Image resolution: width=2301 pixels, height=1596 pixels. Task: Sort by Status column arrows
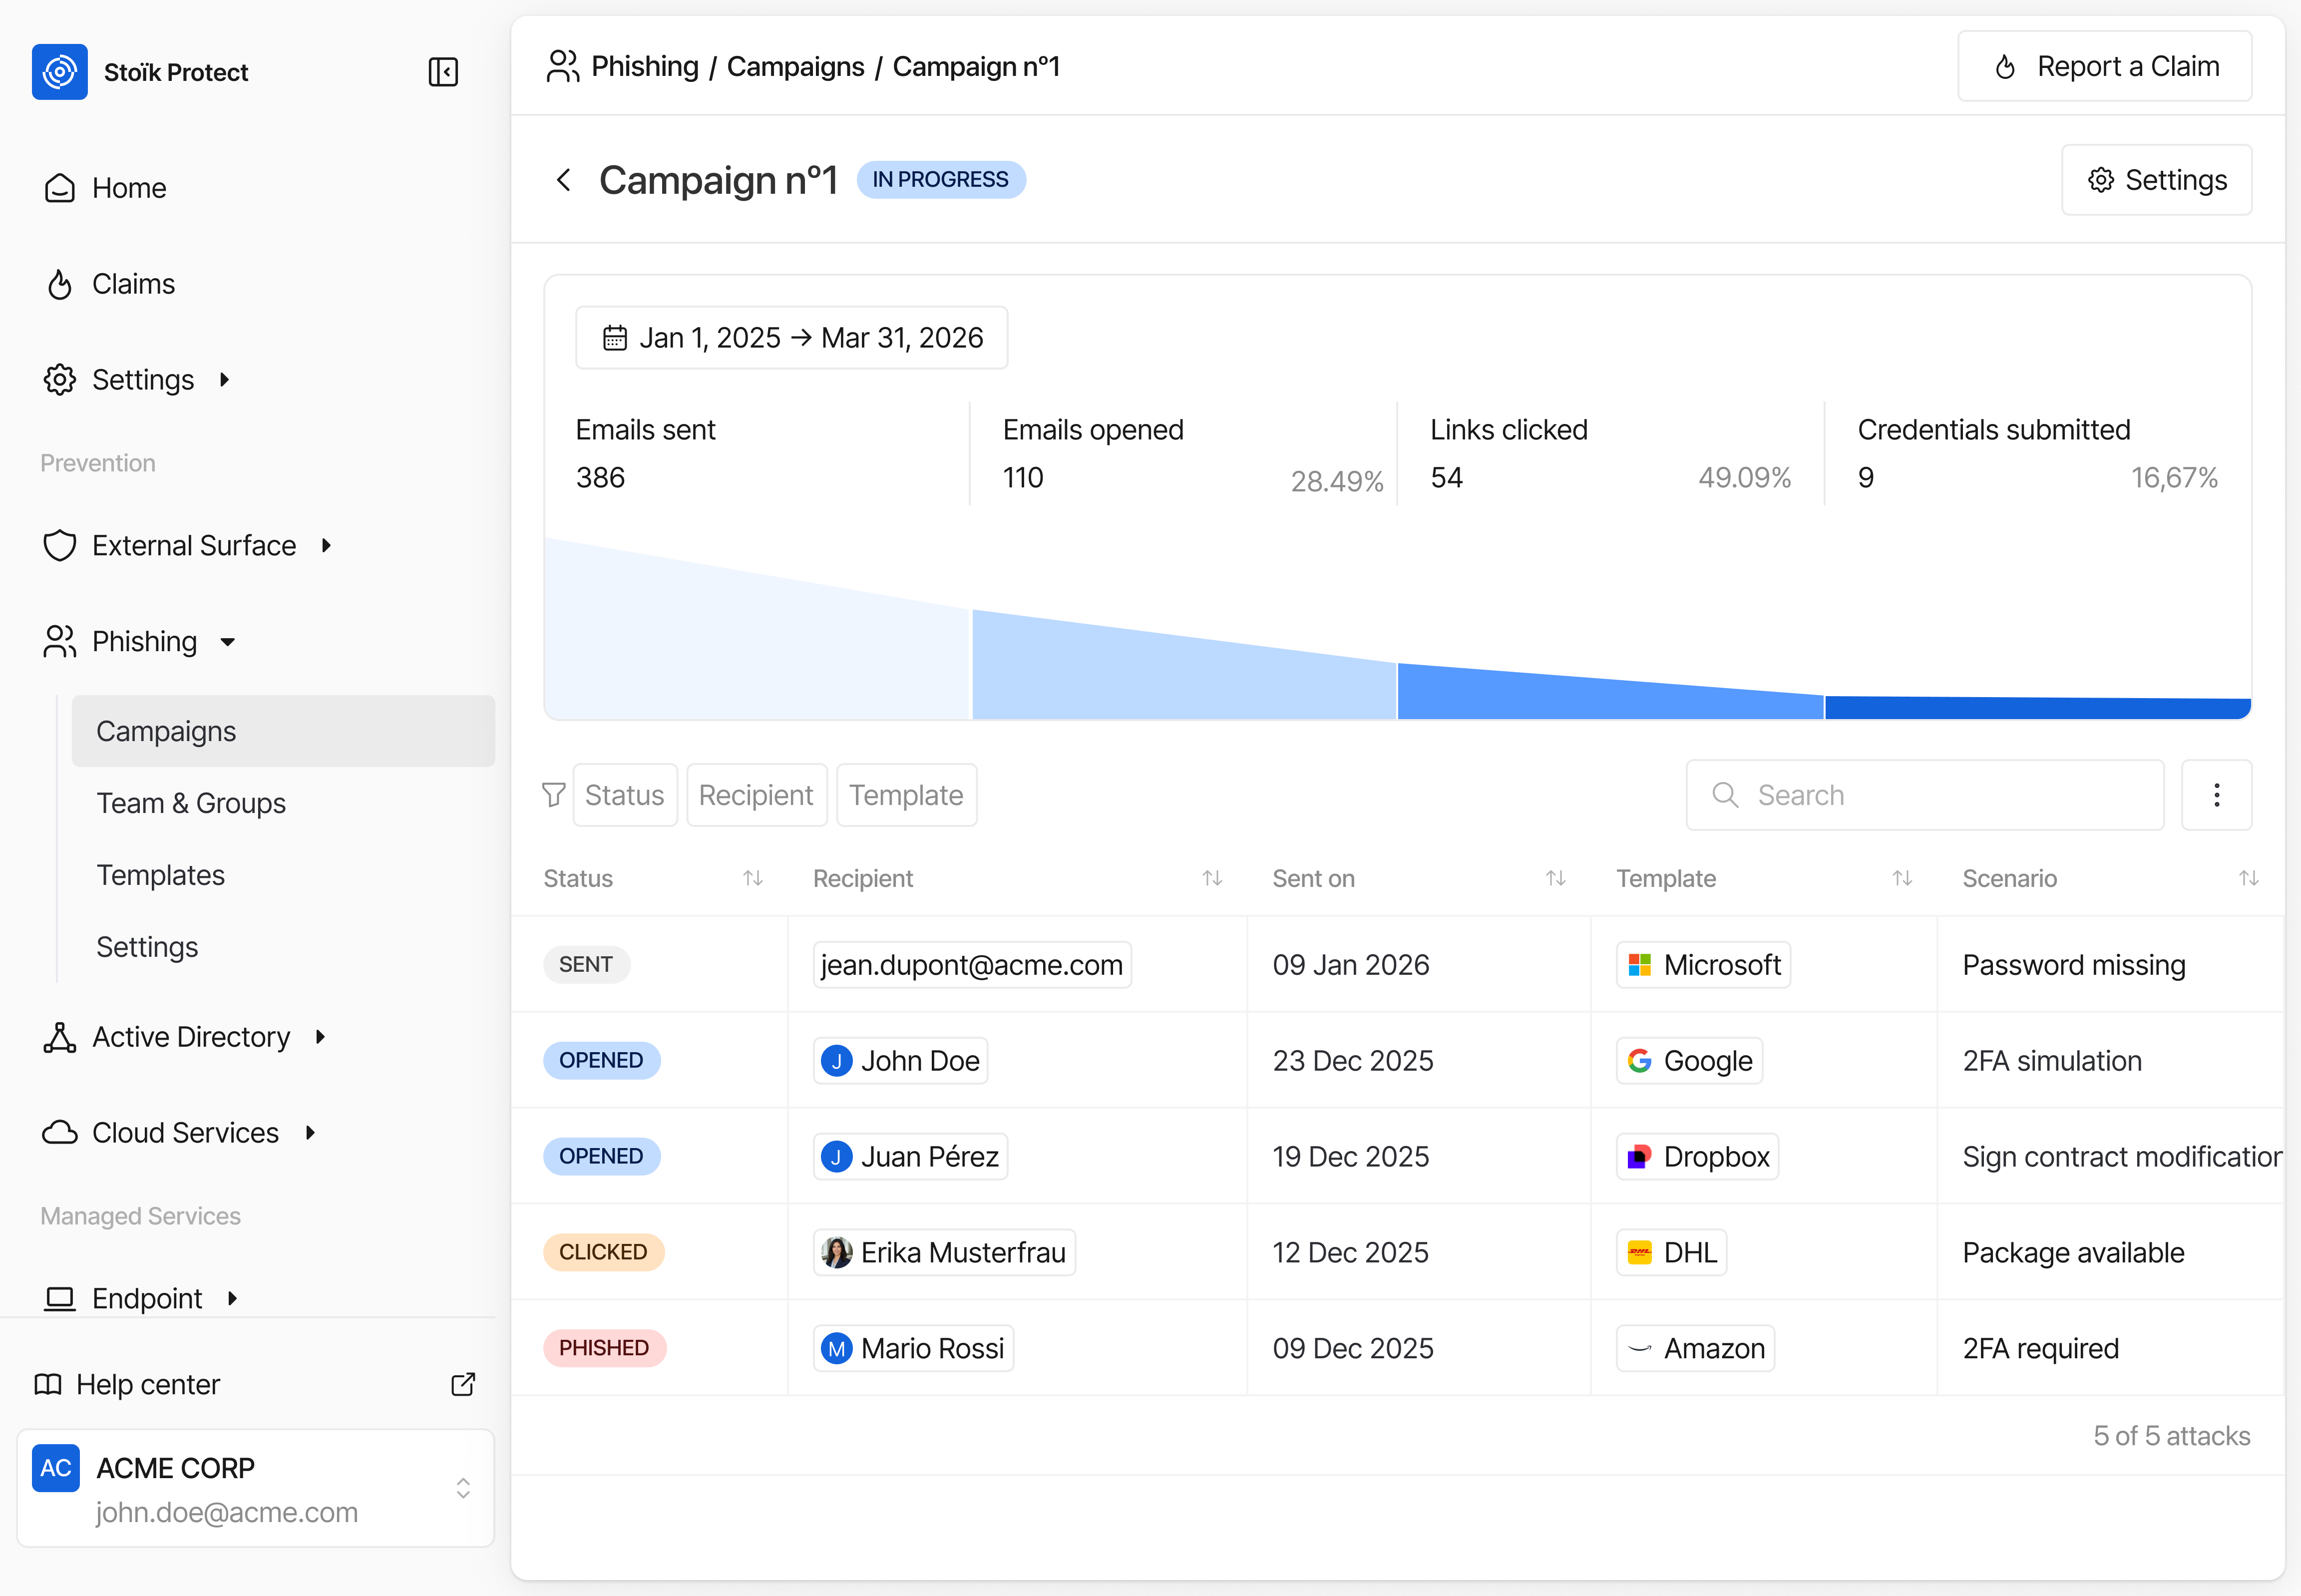tap(753, 878)
